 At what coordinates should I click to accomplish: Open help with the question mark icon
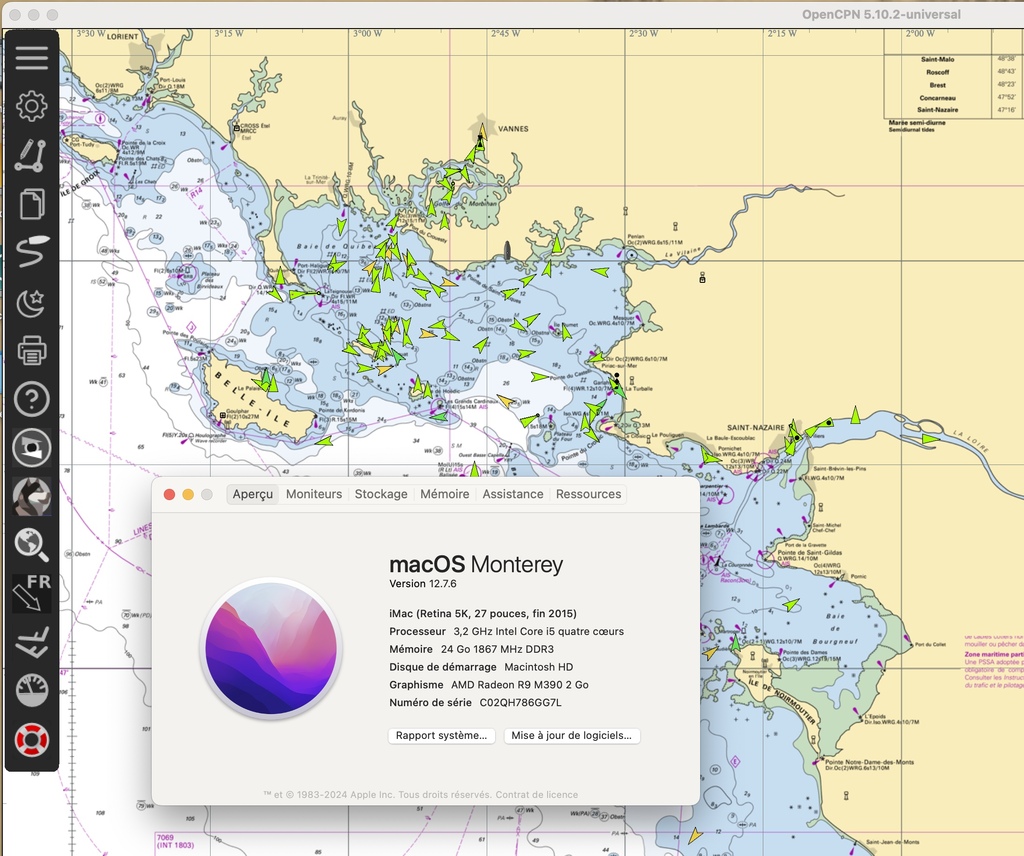click(32, 398)
